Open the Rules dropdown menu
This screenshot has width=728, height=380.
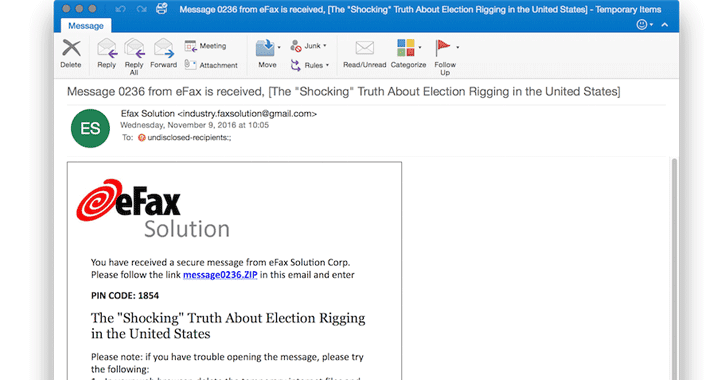[x=327, y=65]
